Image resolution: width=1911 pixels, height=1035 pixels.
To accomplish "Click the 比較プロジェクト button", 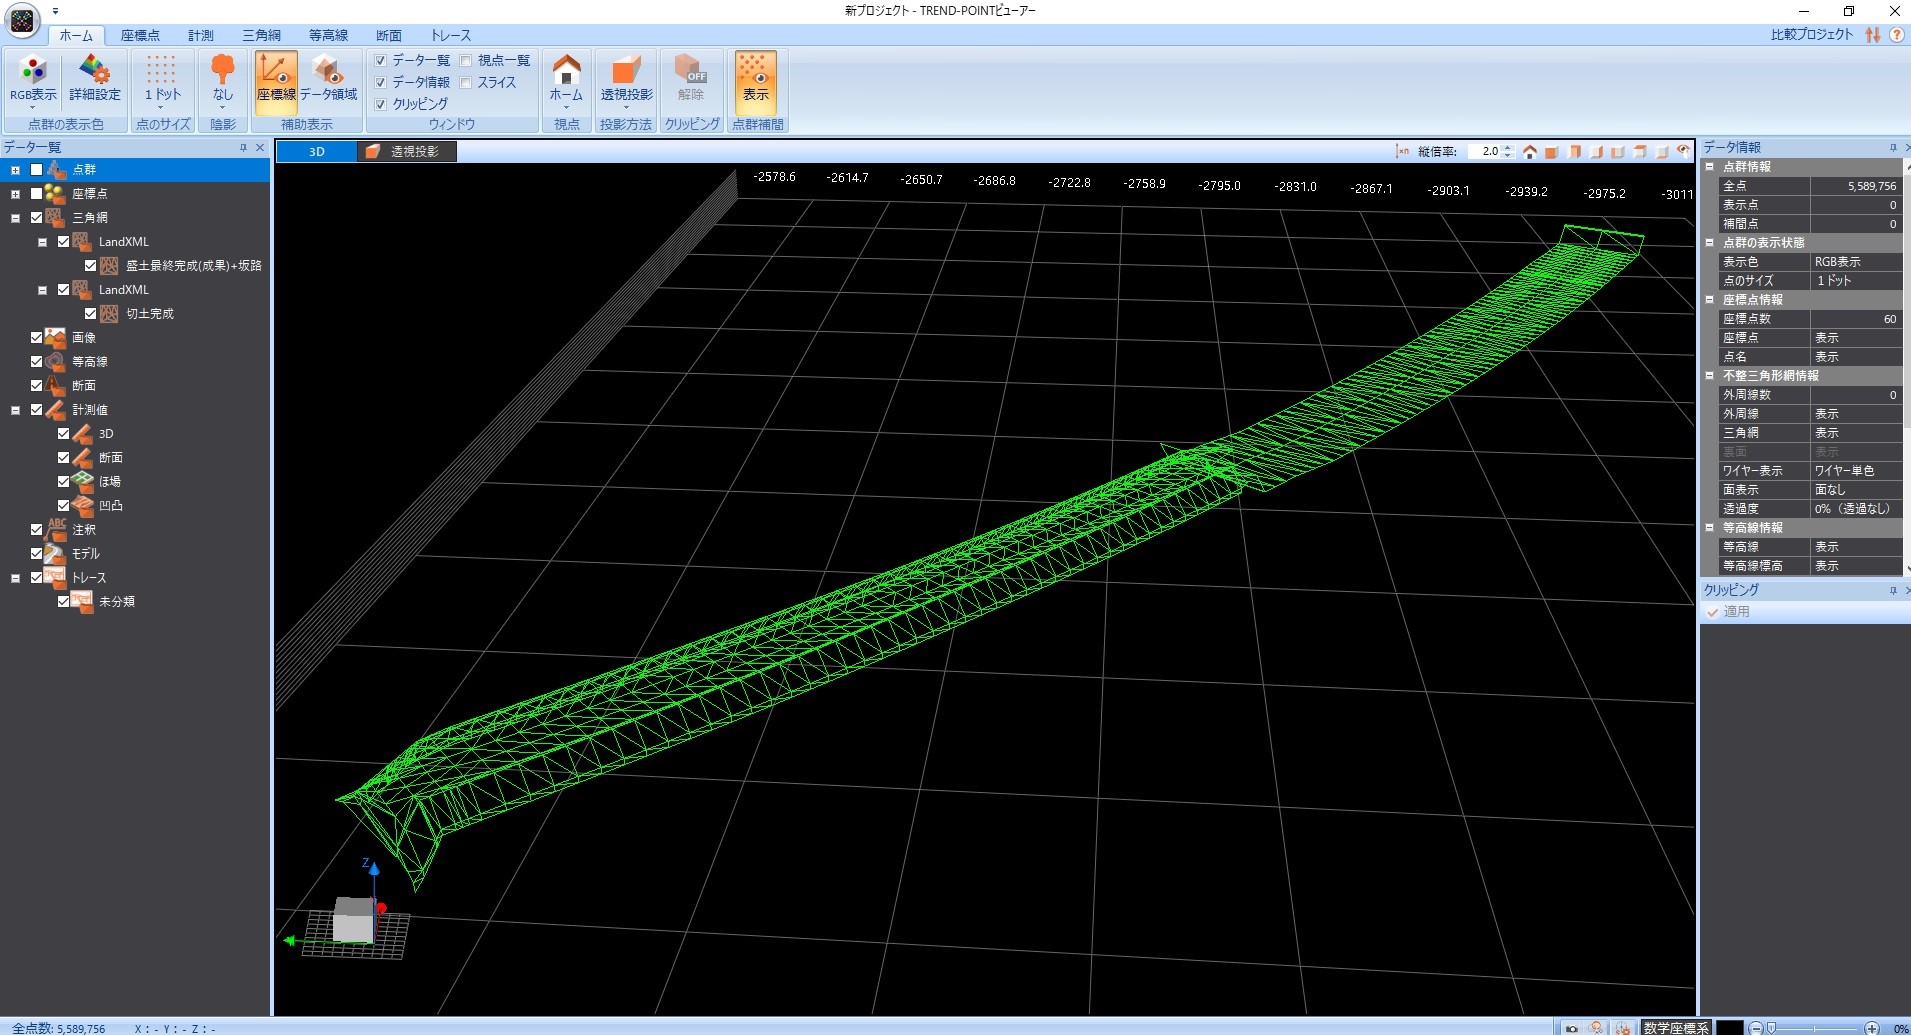I will [1811, 33].
